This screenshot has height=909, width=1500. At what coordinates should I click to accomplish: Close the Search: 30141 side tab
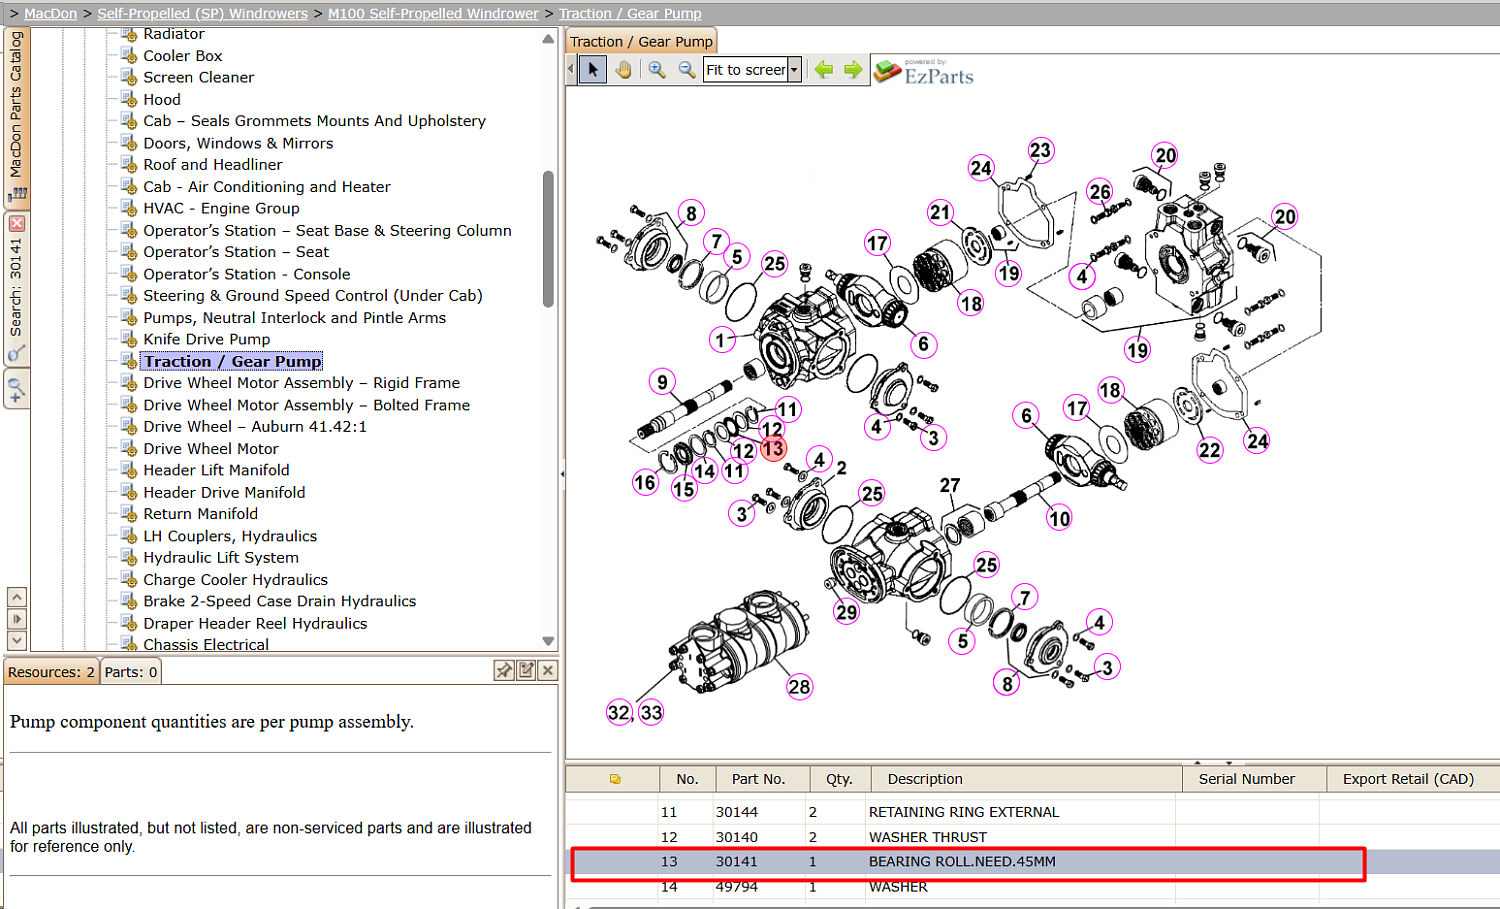tap(17, 223)
